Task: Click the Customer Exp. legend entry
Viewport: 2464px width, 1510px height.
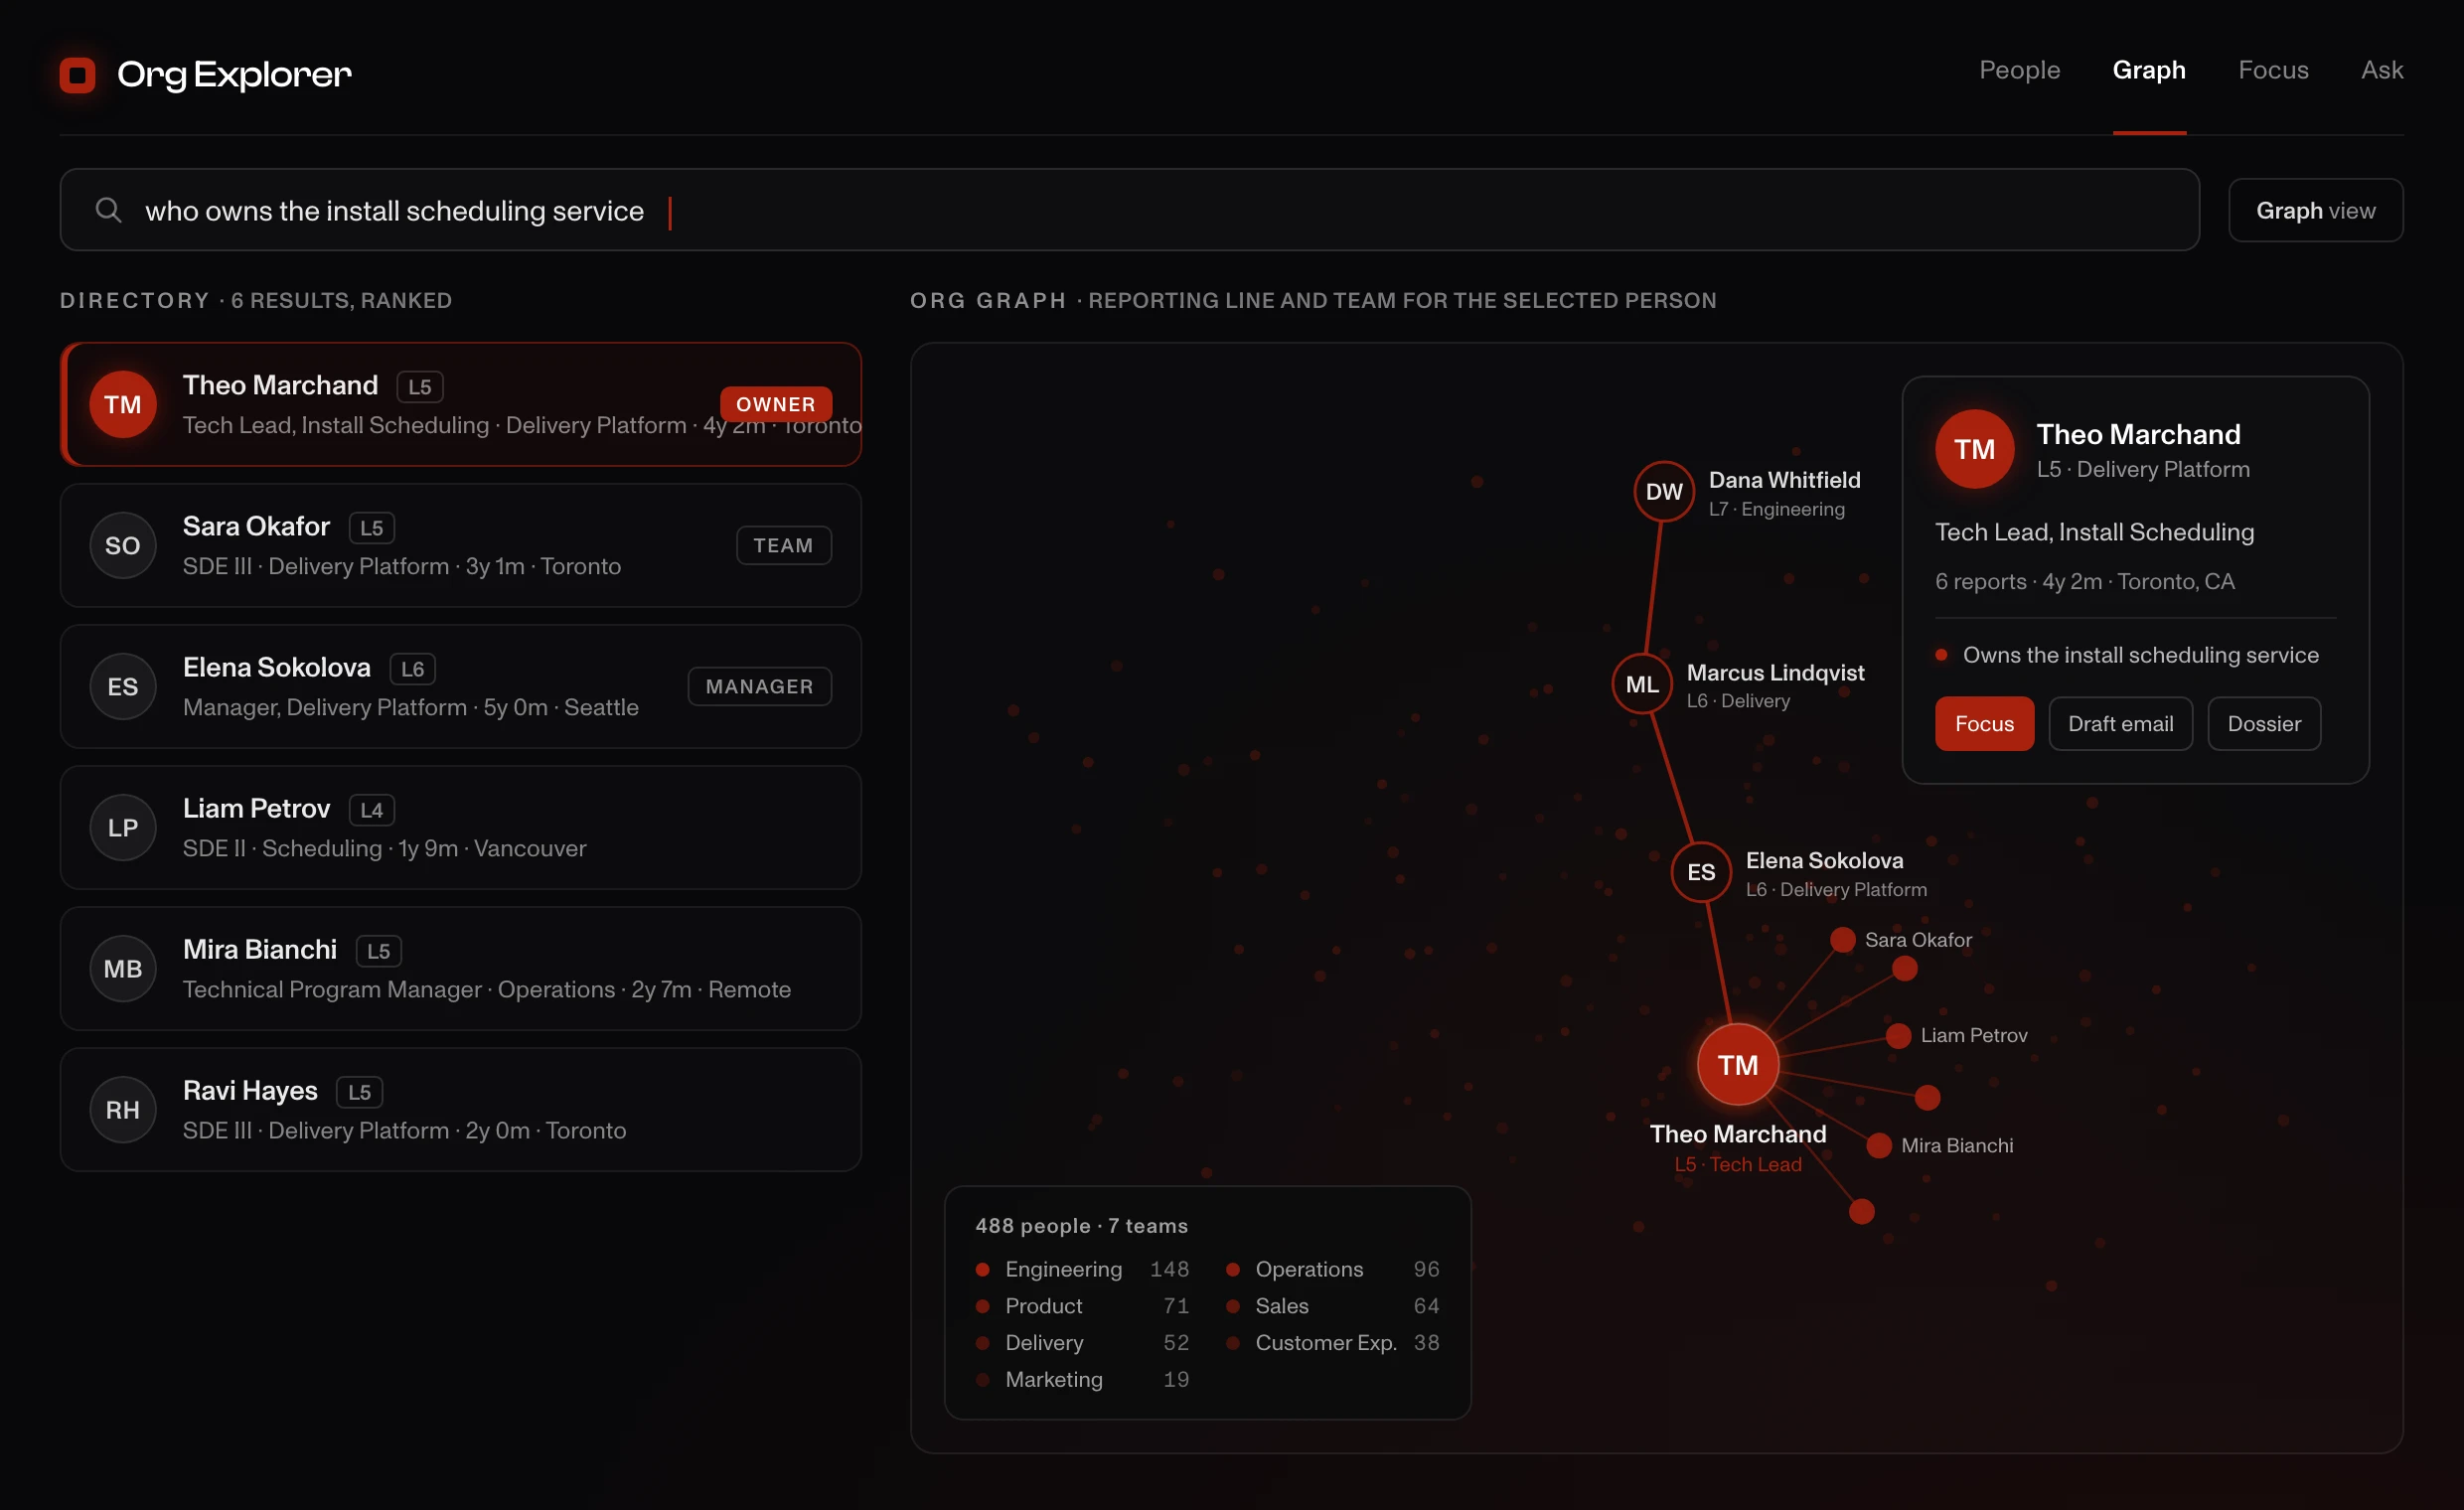Action: 1333,1342
